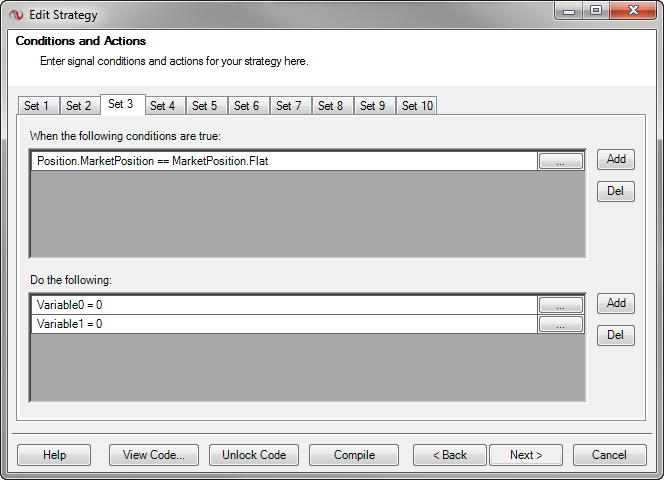Select the Variable0 = 0 action row

point(284,305)
